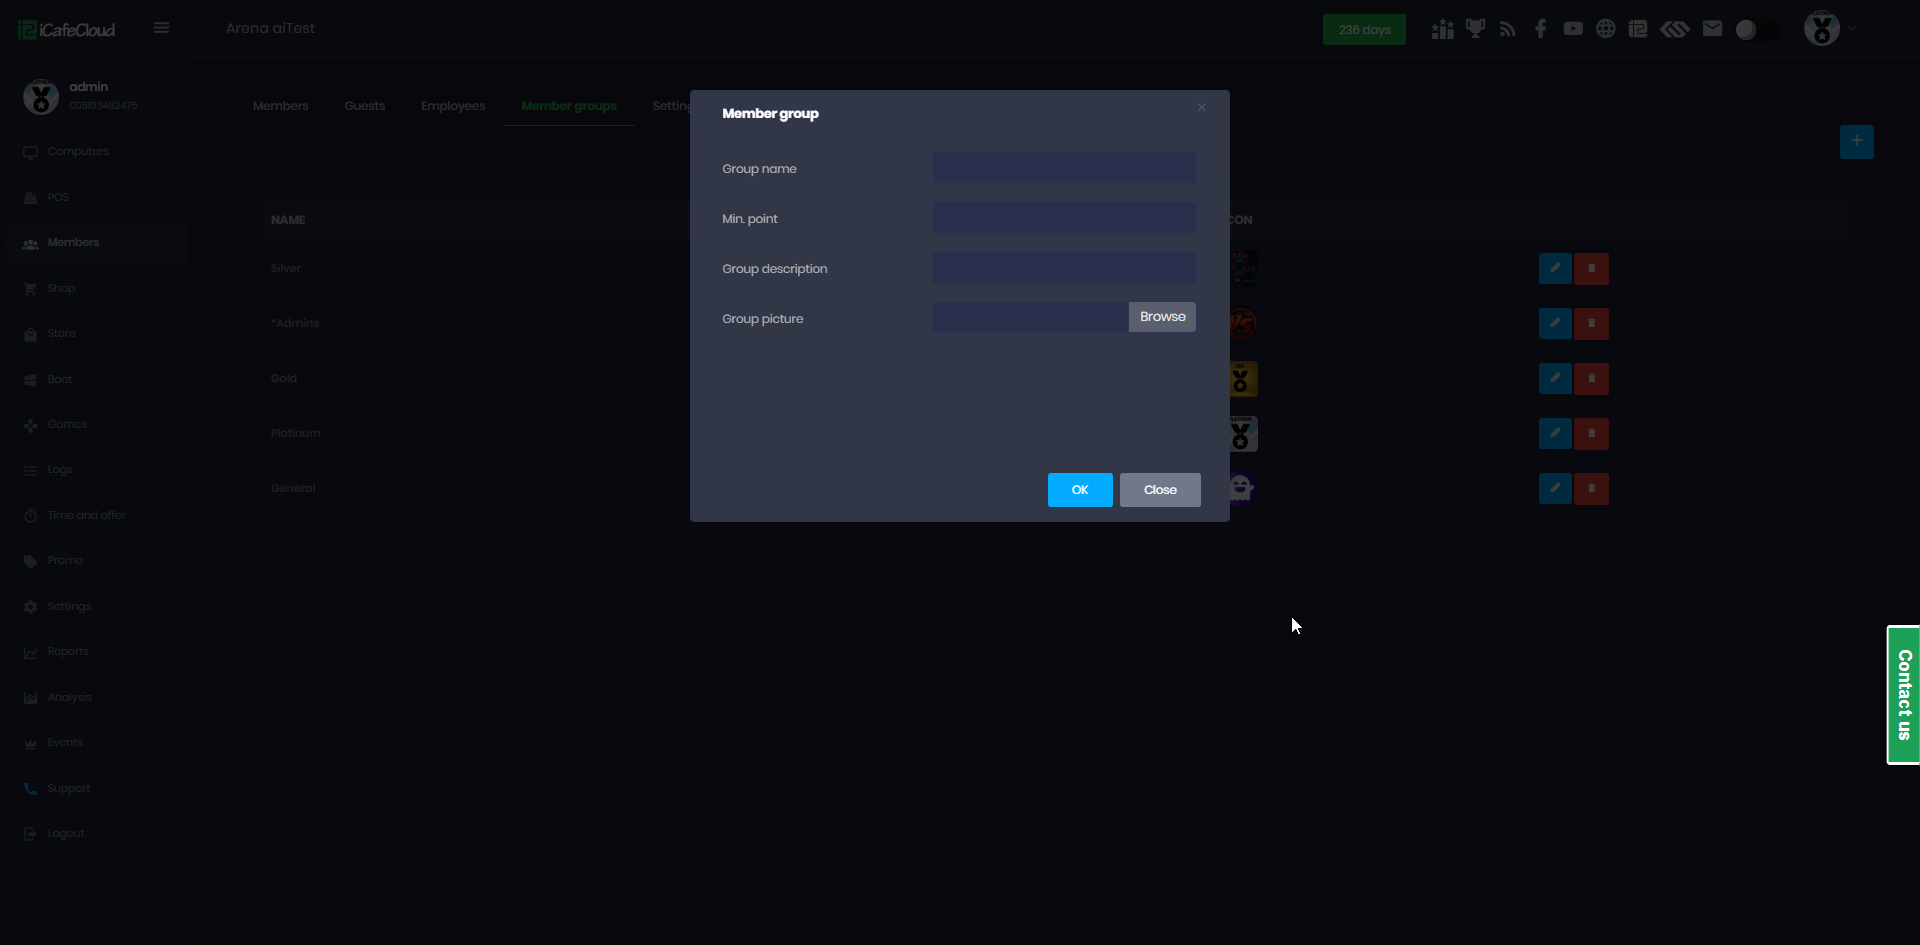Open the YouTube icon in the header
The height and width of the screenshot is (945, 1920).
pyautogui.click(x=1573, y=29)
